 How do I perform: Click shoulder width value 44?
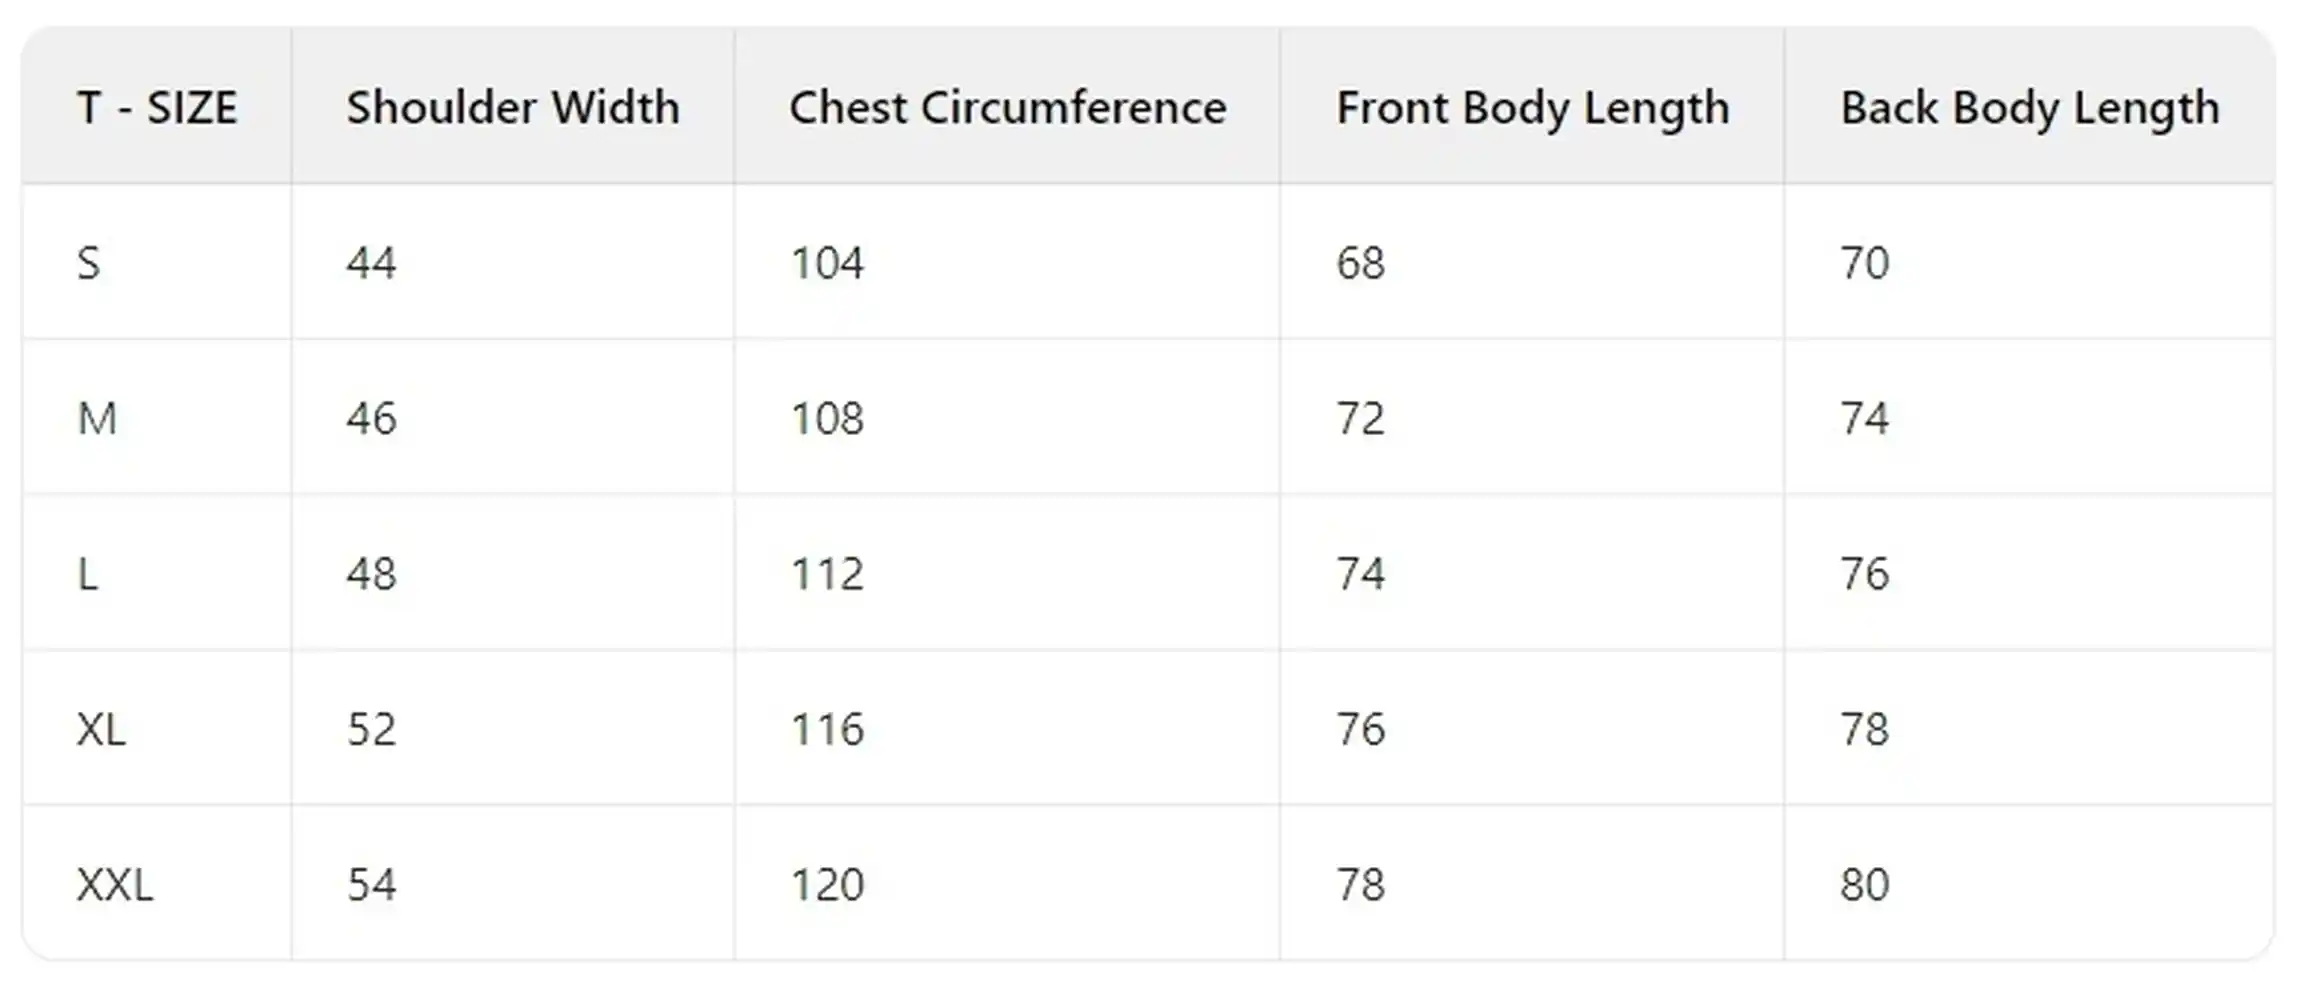click(x=371, y=263)
